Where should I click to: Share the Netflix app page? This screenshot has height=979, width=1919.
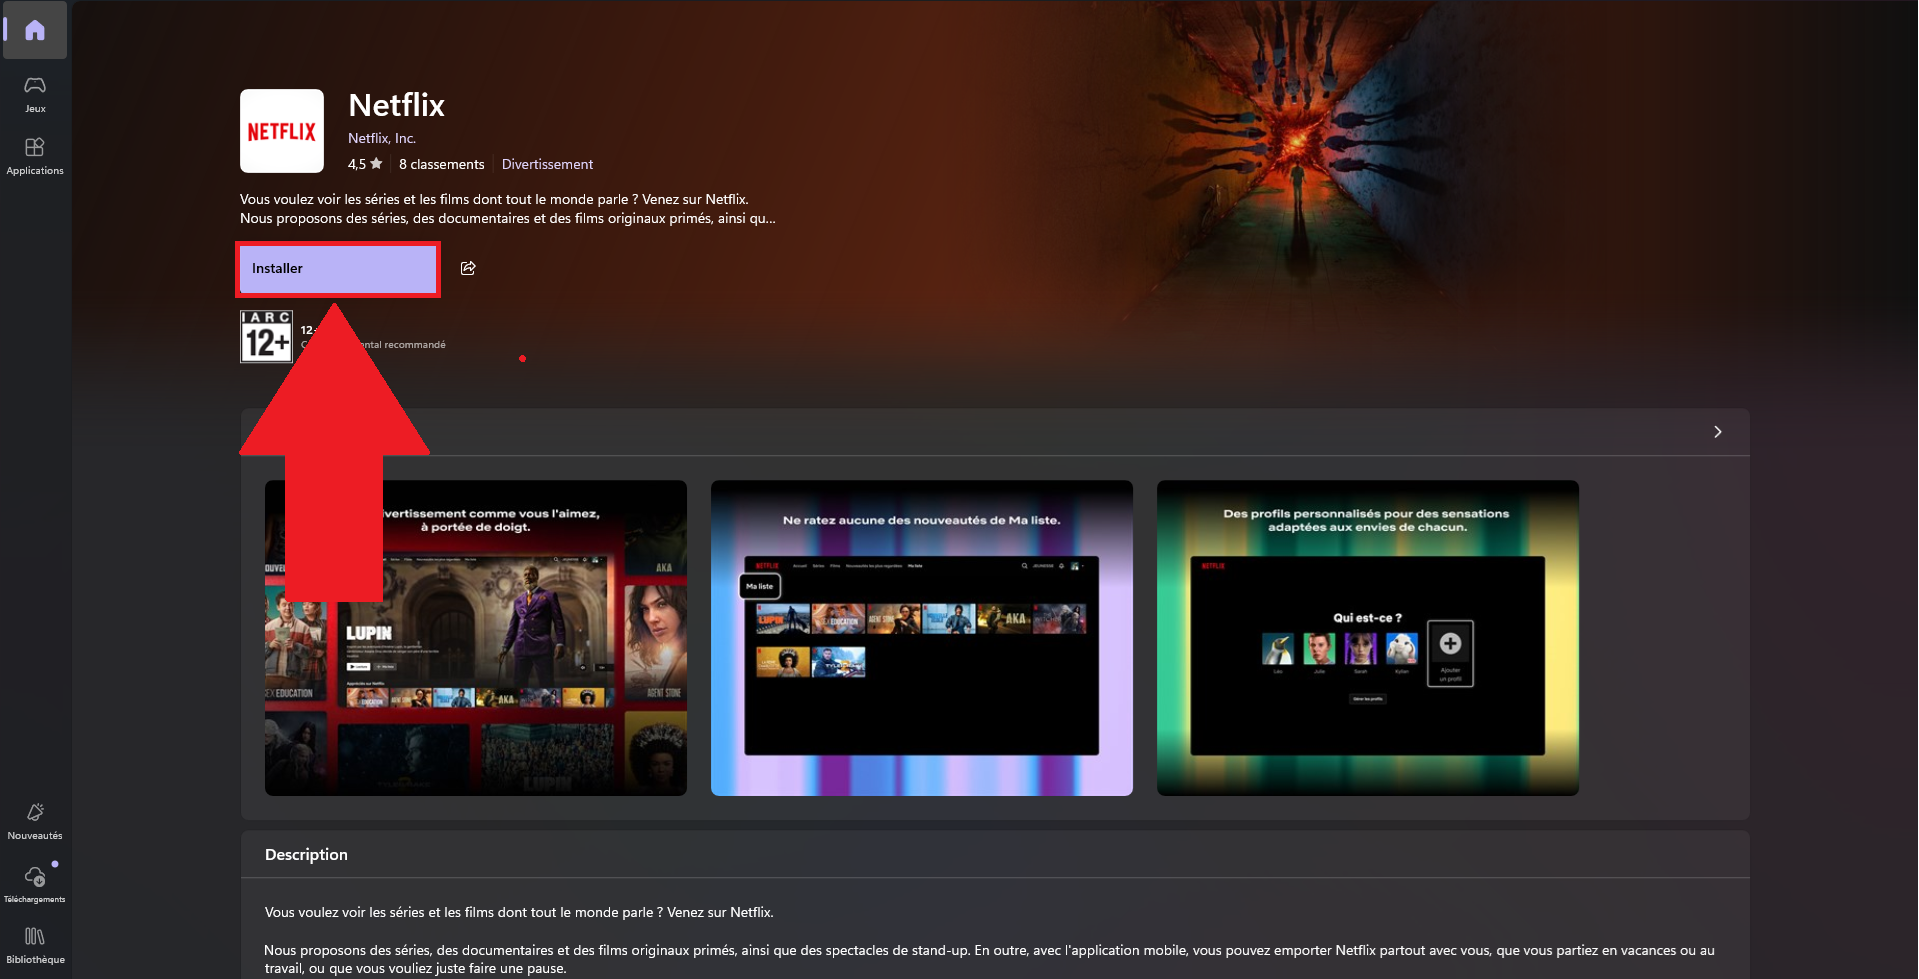pos(468,268)
